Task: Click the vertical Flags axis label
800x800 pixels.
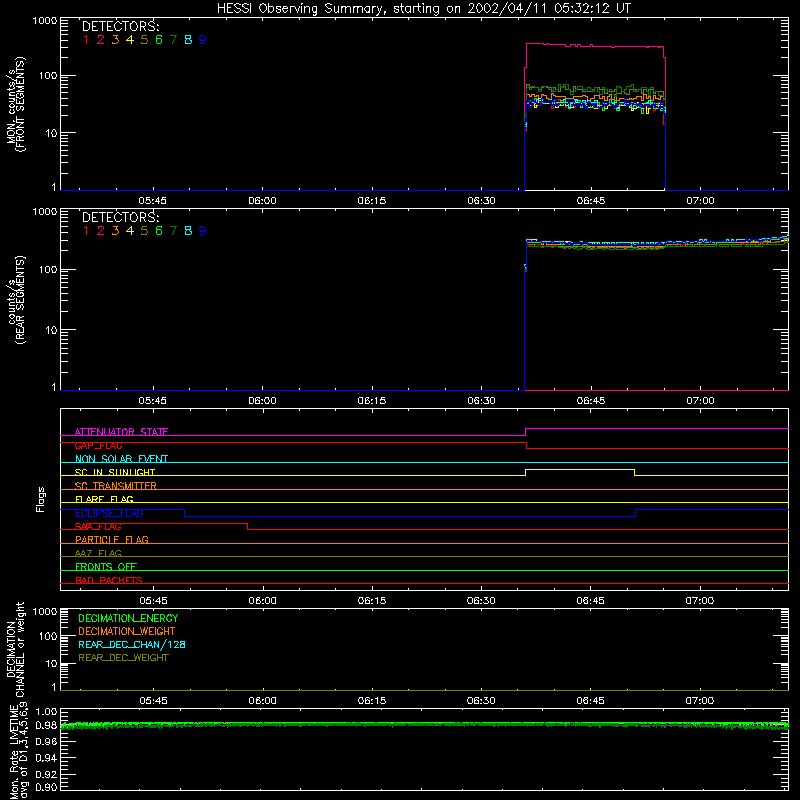Action: [x=41, y=499]
